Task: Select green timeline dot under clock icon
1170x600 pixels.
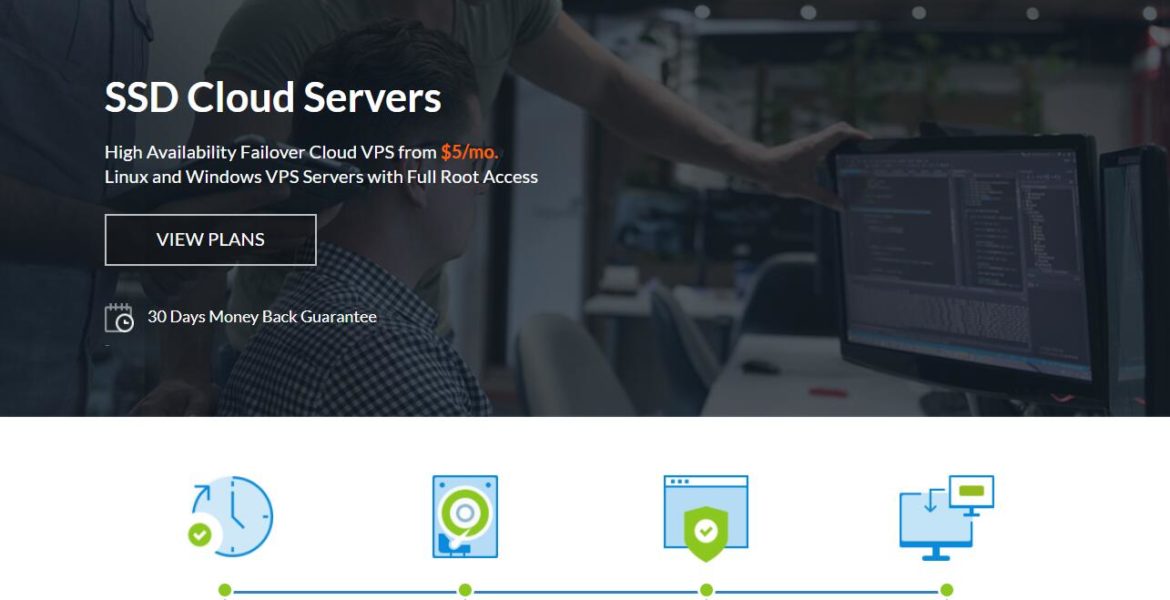Action: tap(225, 591)
